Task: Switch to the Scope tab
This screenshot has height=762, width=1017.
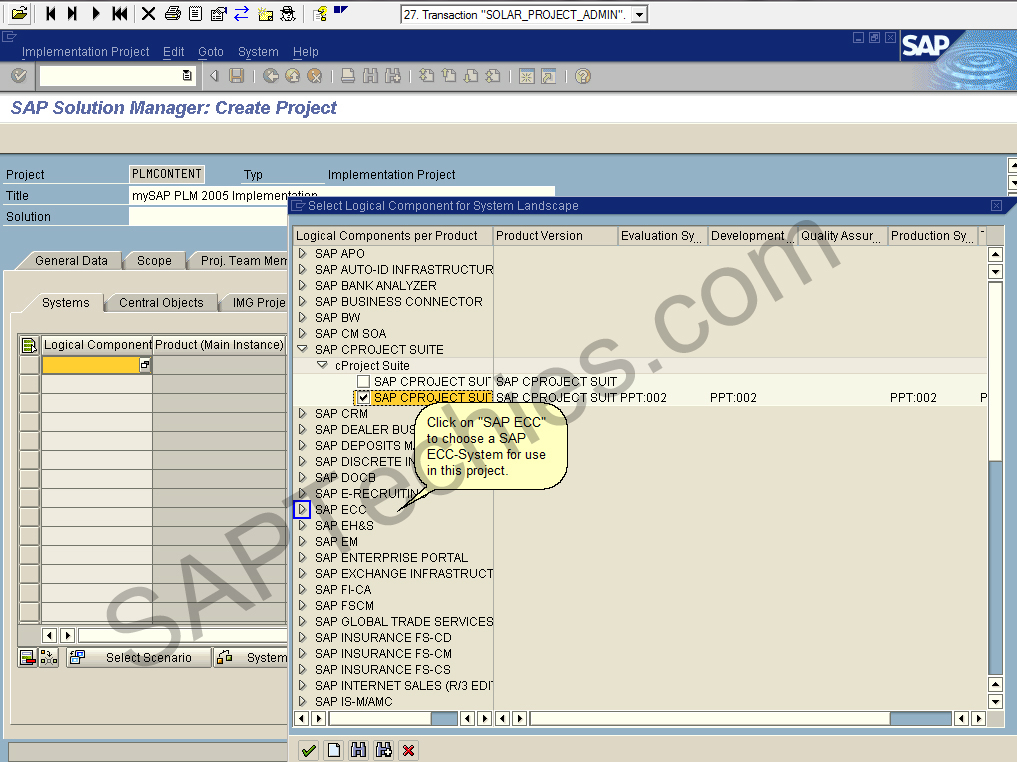Action: 154,261
